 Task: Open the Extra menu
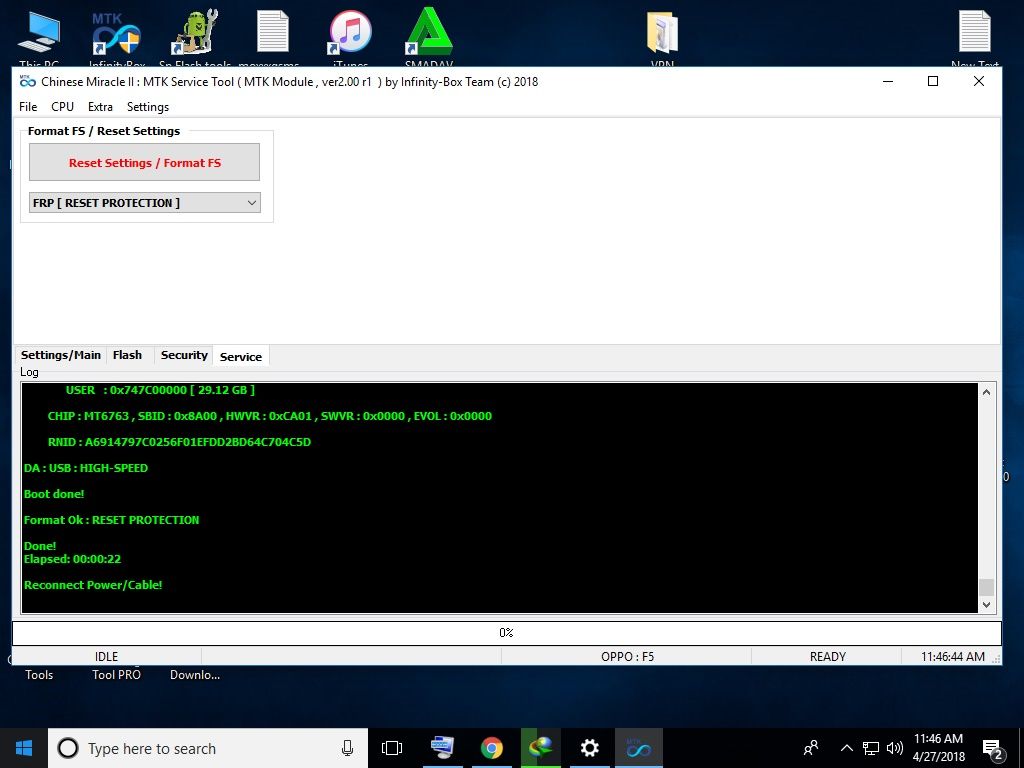100,107
